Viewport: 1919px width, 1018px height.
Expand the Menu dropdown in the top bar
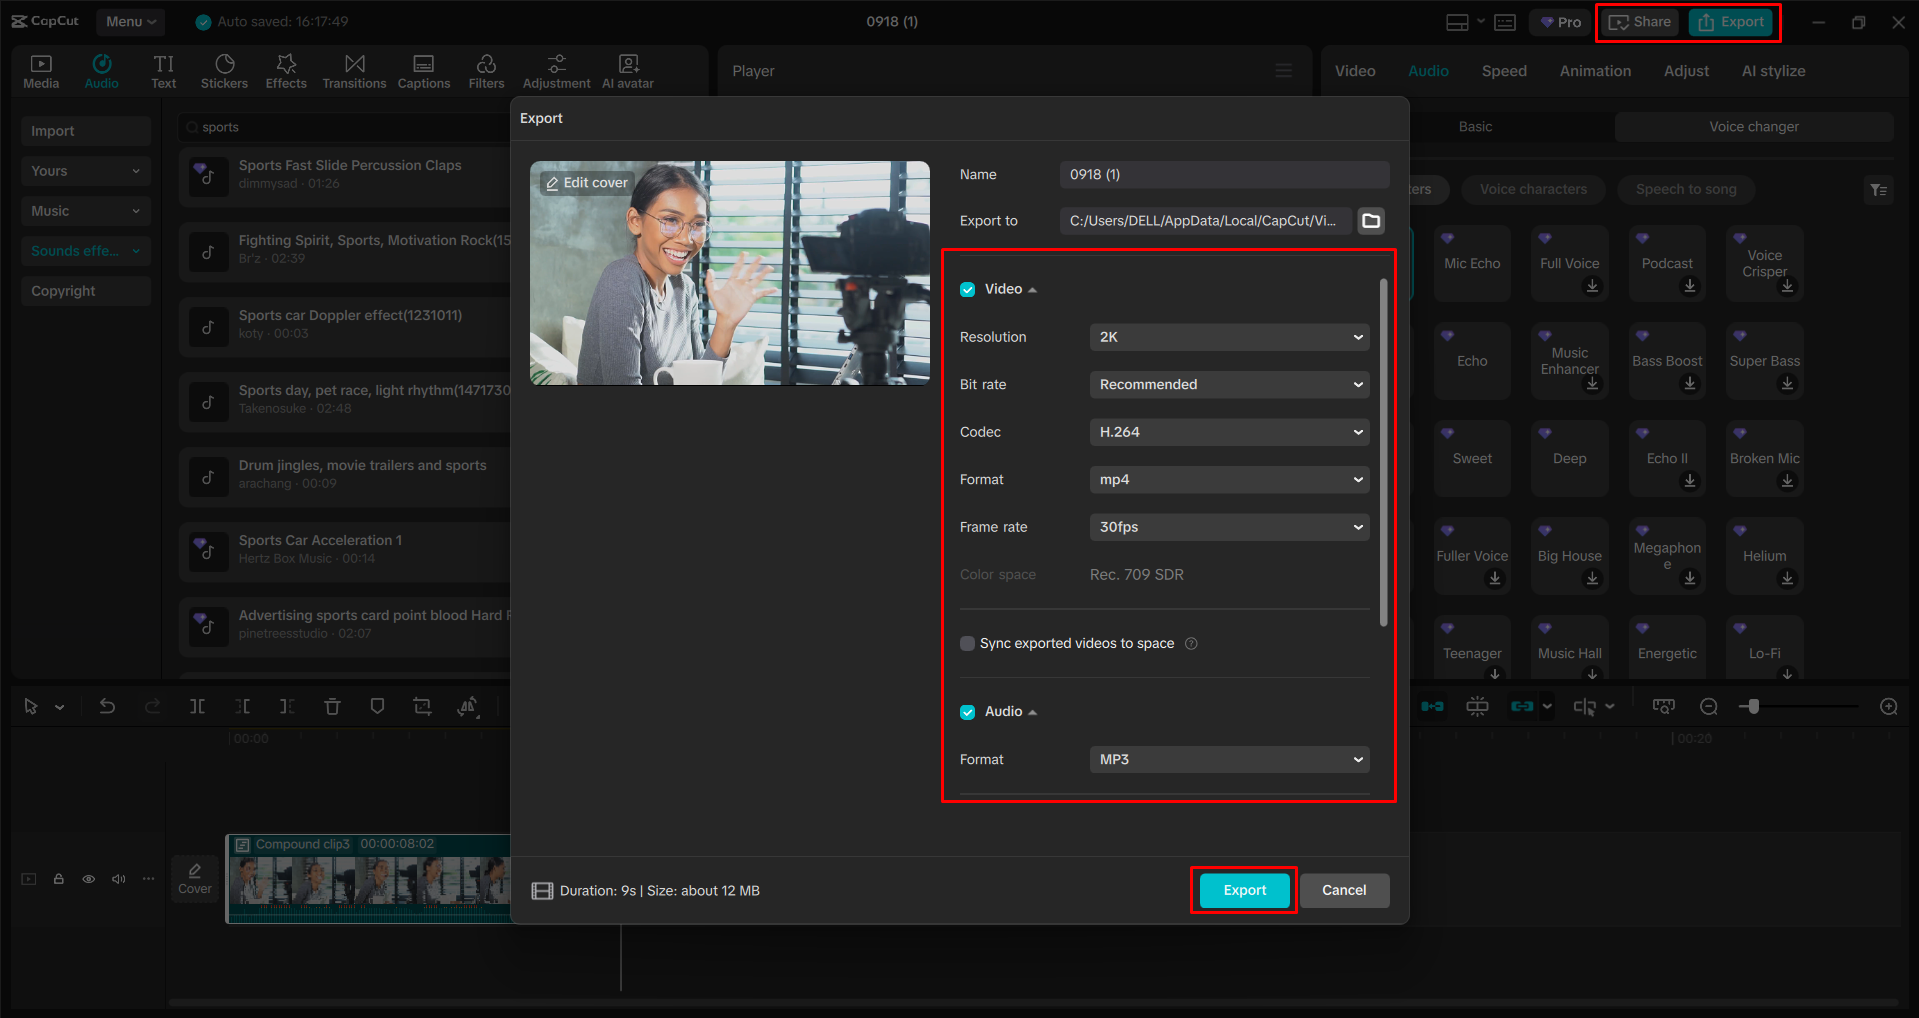tap(130, 21)
